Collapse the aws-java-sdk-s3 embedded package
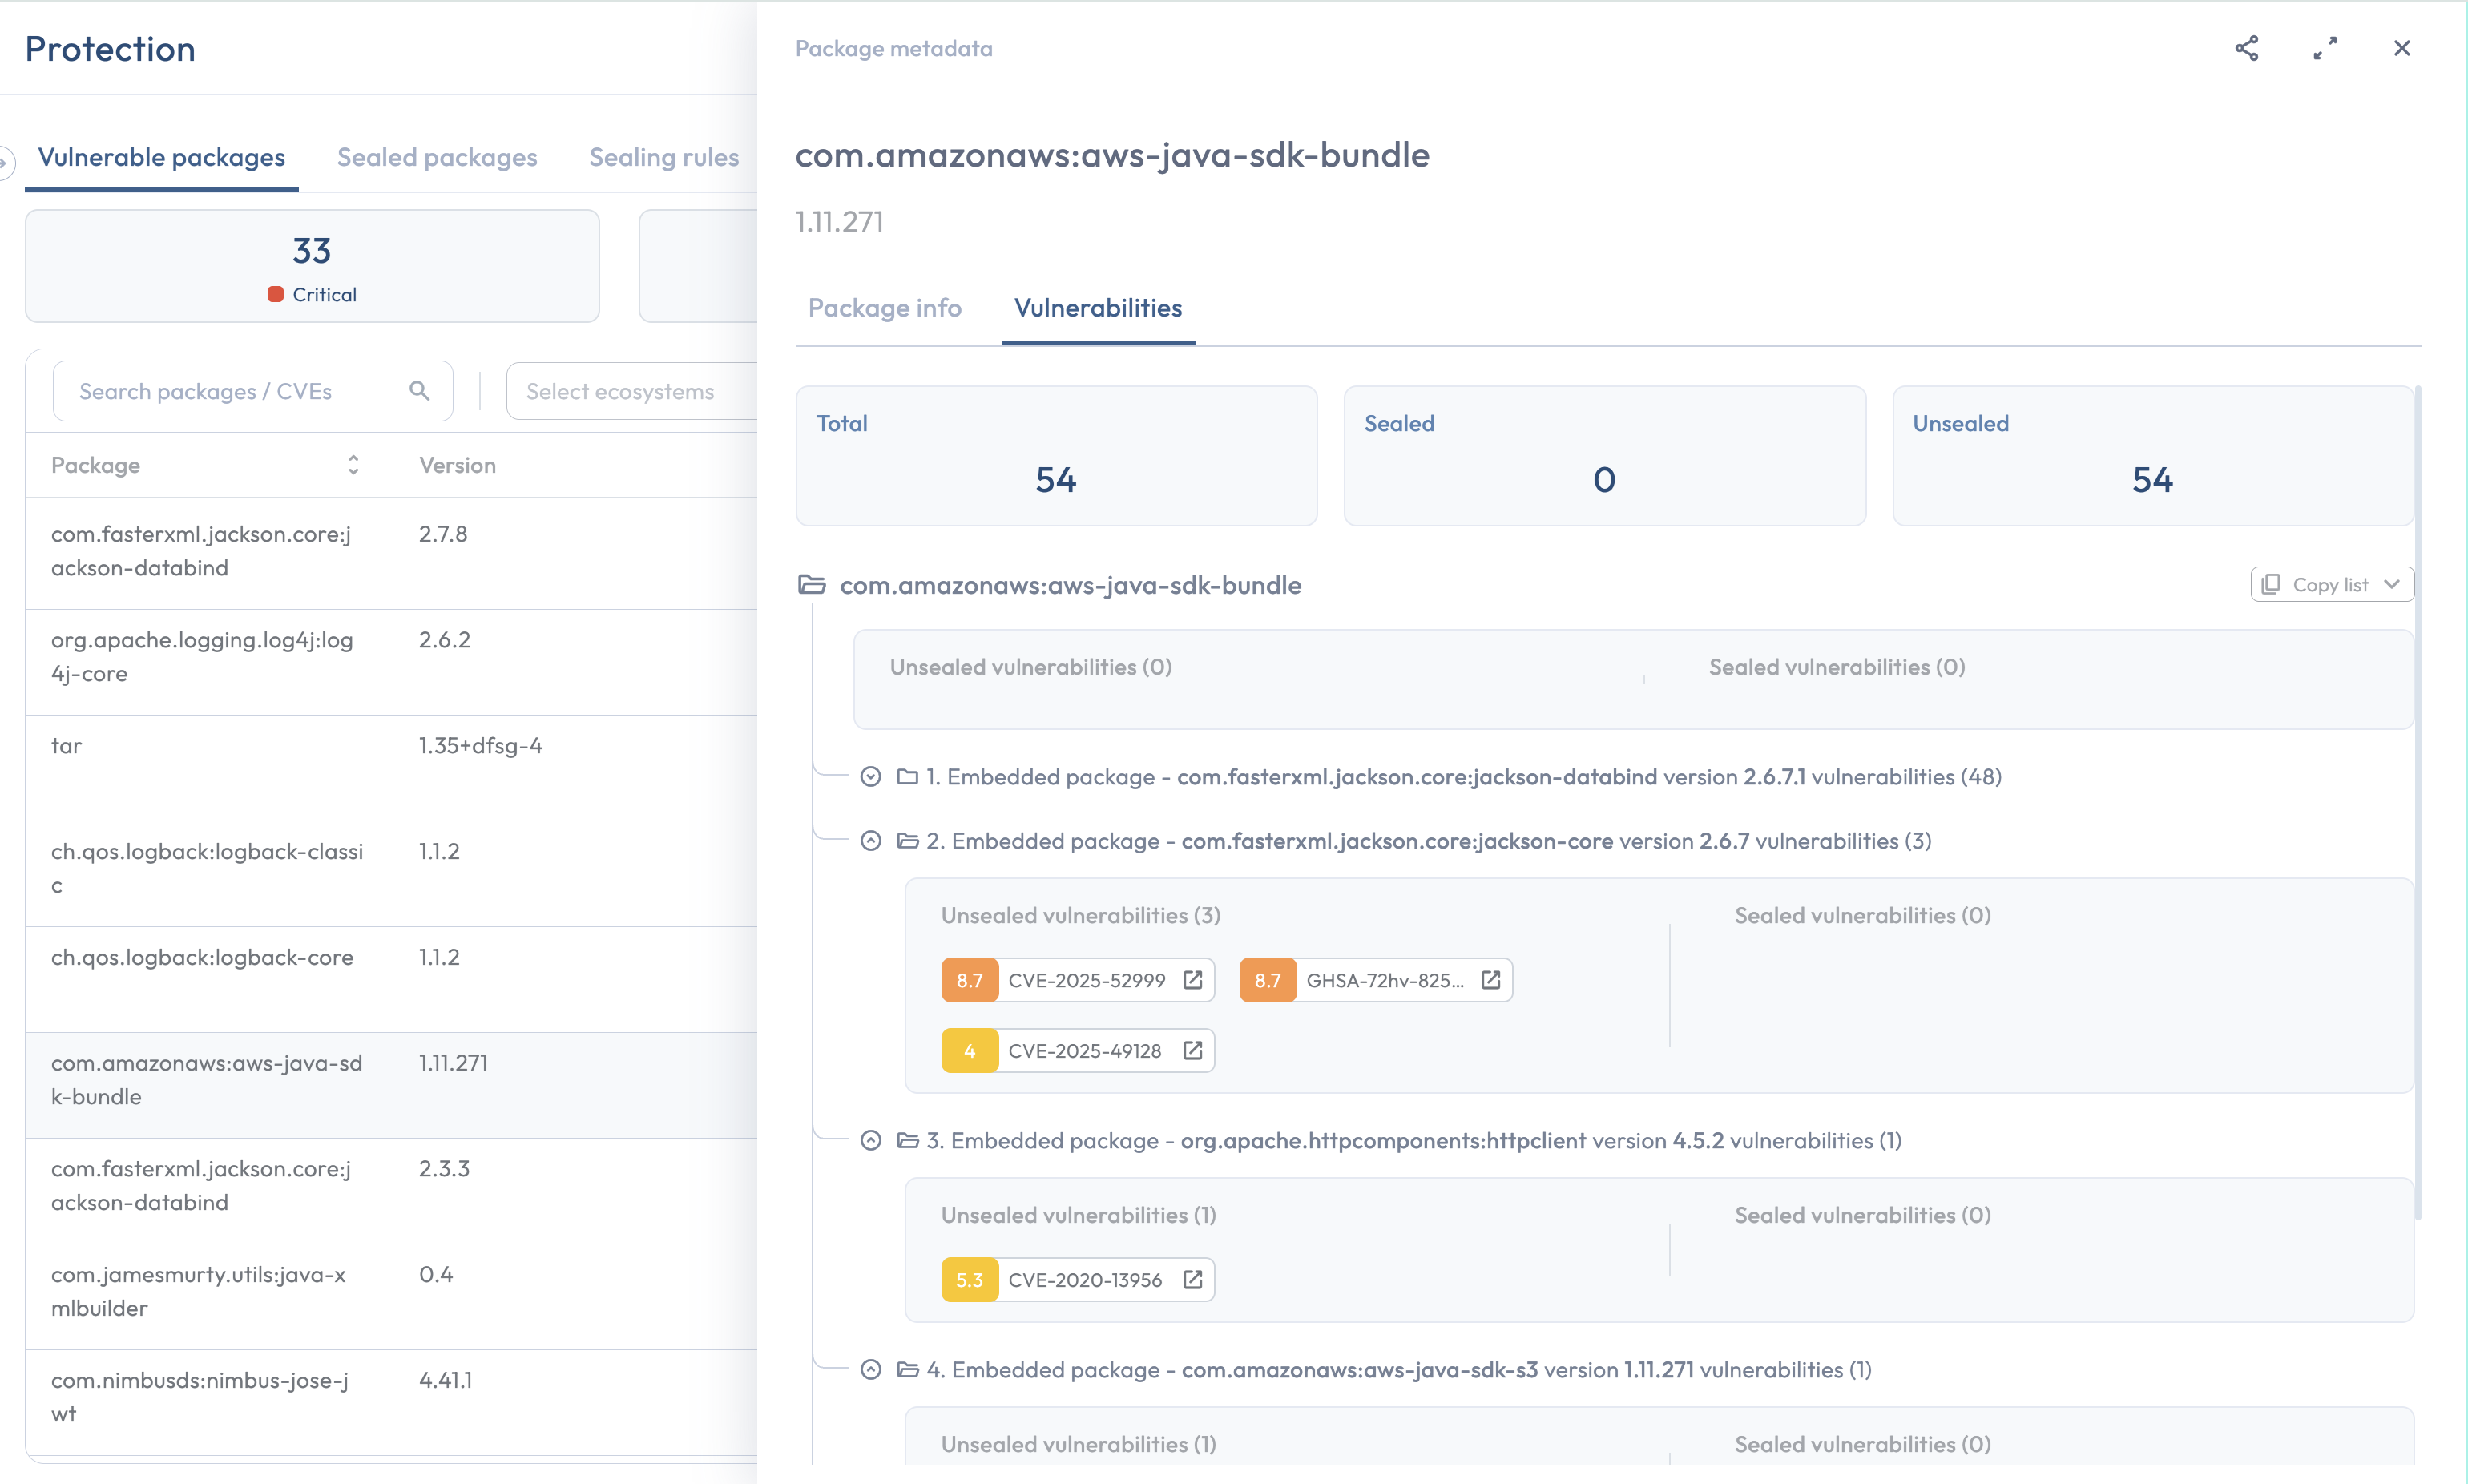The width and height of the screenshot is (2468, 1484). [x=871, y=1370]
